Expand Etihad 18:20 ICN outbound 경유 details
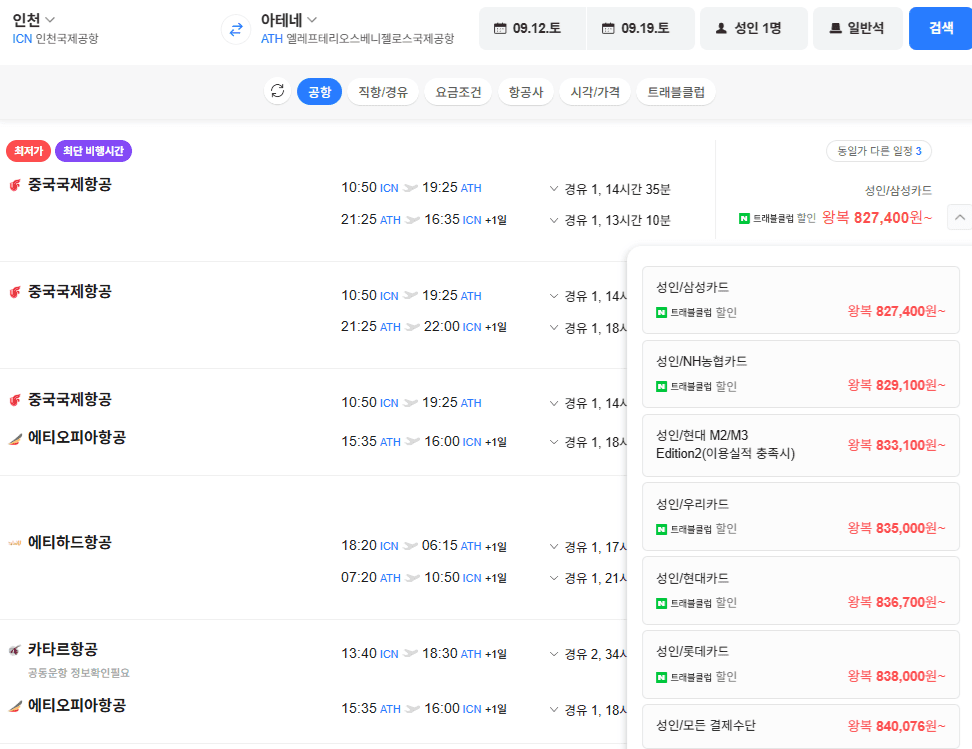This screenshot has height=749, width=972. point(588,547)
